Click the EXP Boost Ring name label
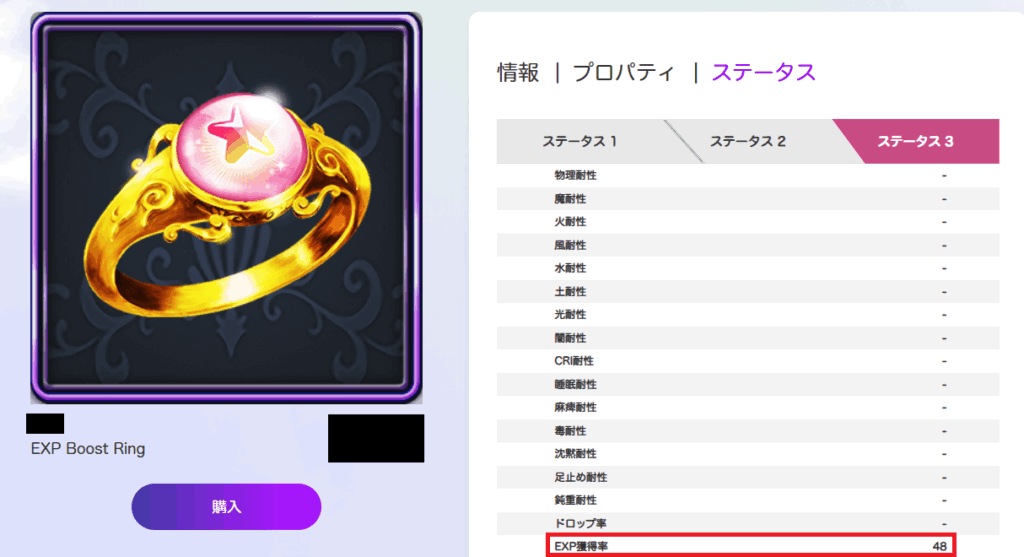The height and width of the screenshot is (557, 1024). coord(88,449)
